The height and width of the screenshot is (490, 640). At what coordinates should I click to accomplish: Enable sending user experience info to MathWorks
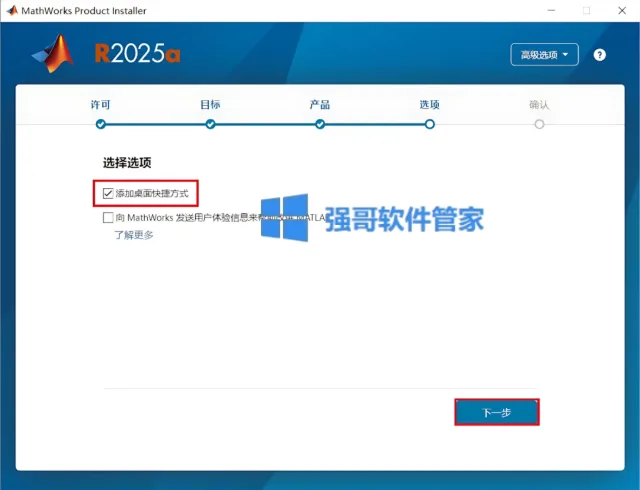tap(108, 217)
